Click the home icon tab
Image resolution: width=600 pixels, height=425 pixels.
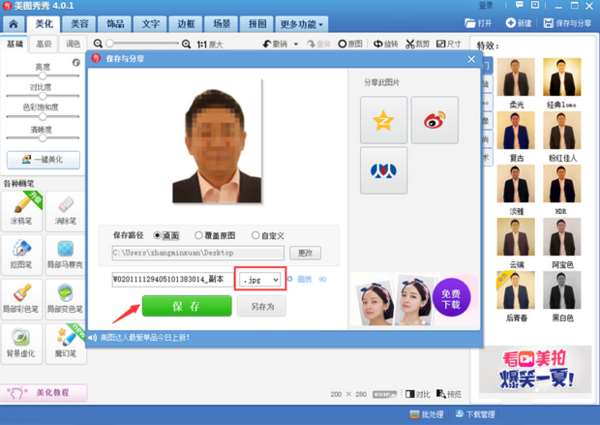point(13,24)
